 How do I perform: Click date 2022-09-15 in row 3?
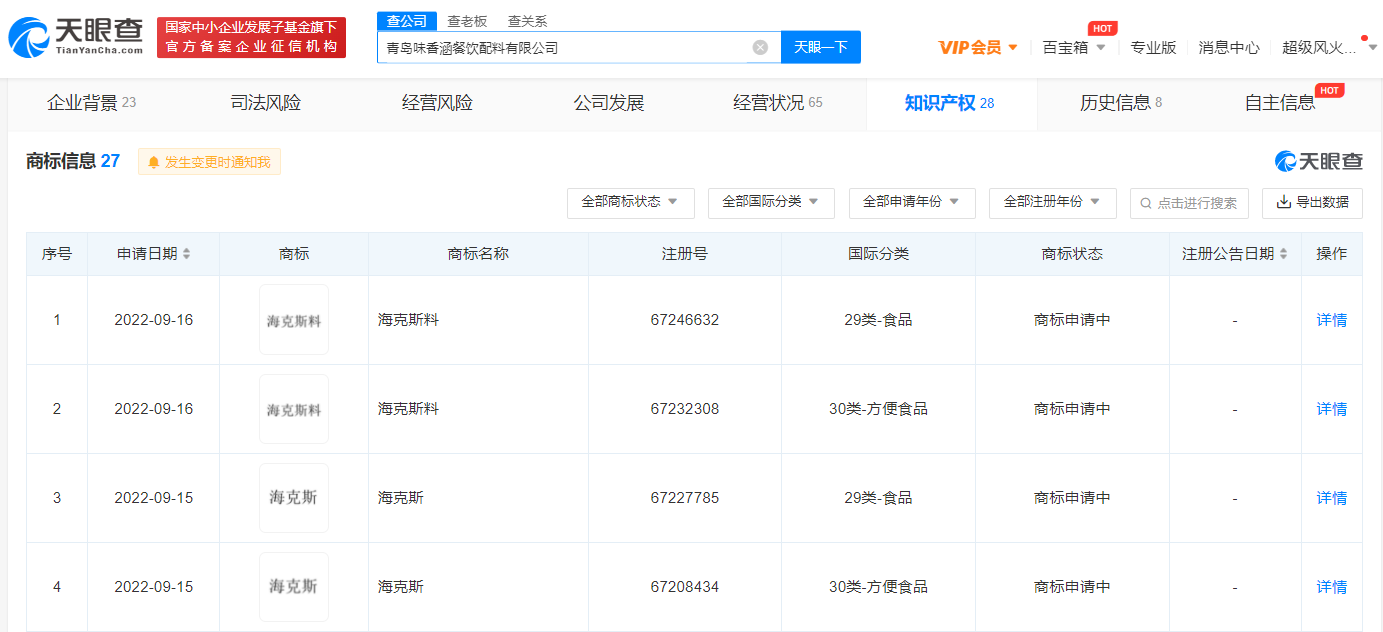coord(153,498)
